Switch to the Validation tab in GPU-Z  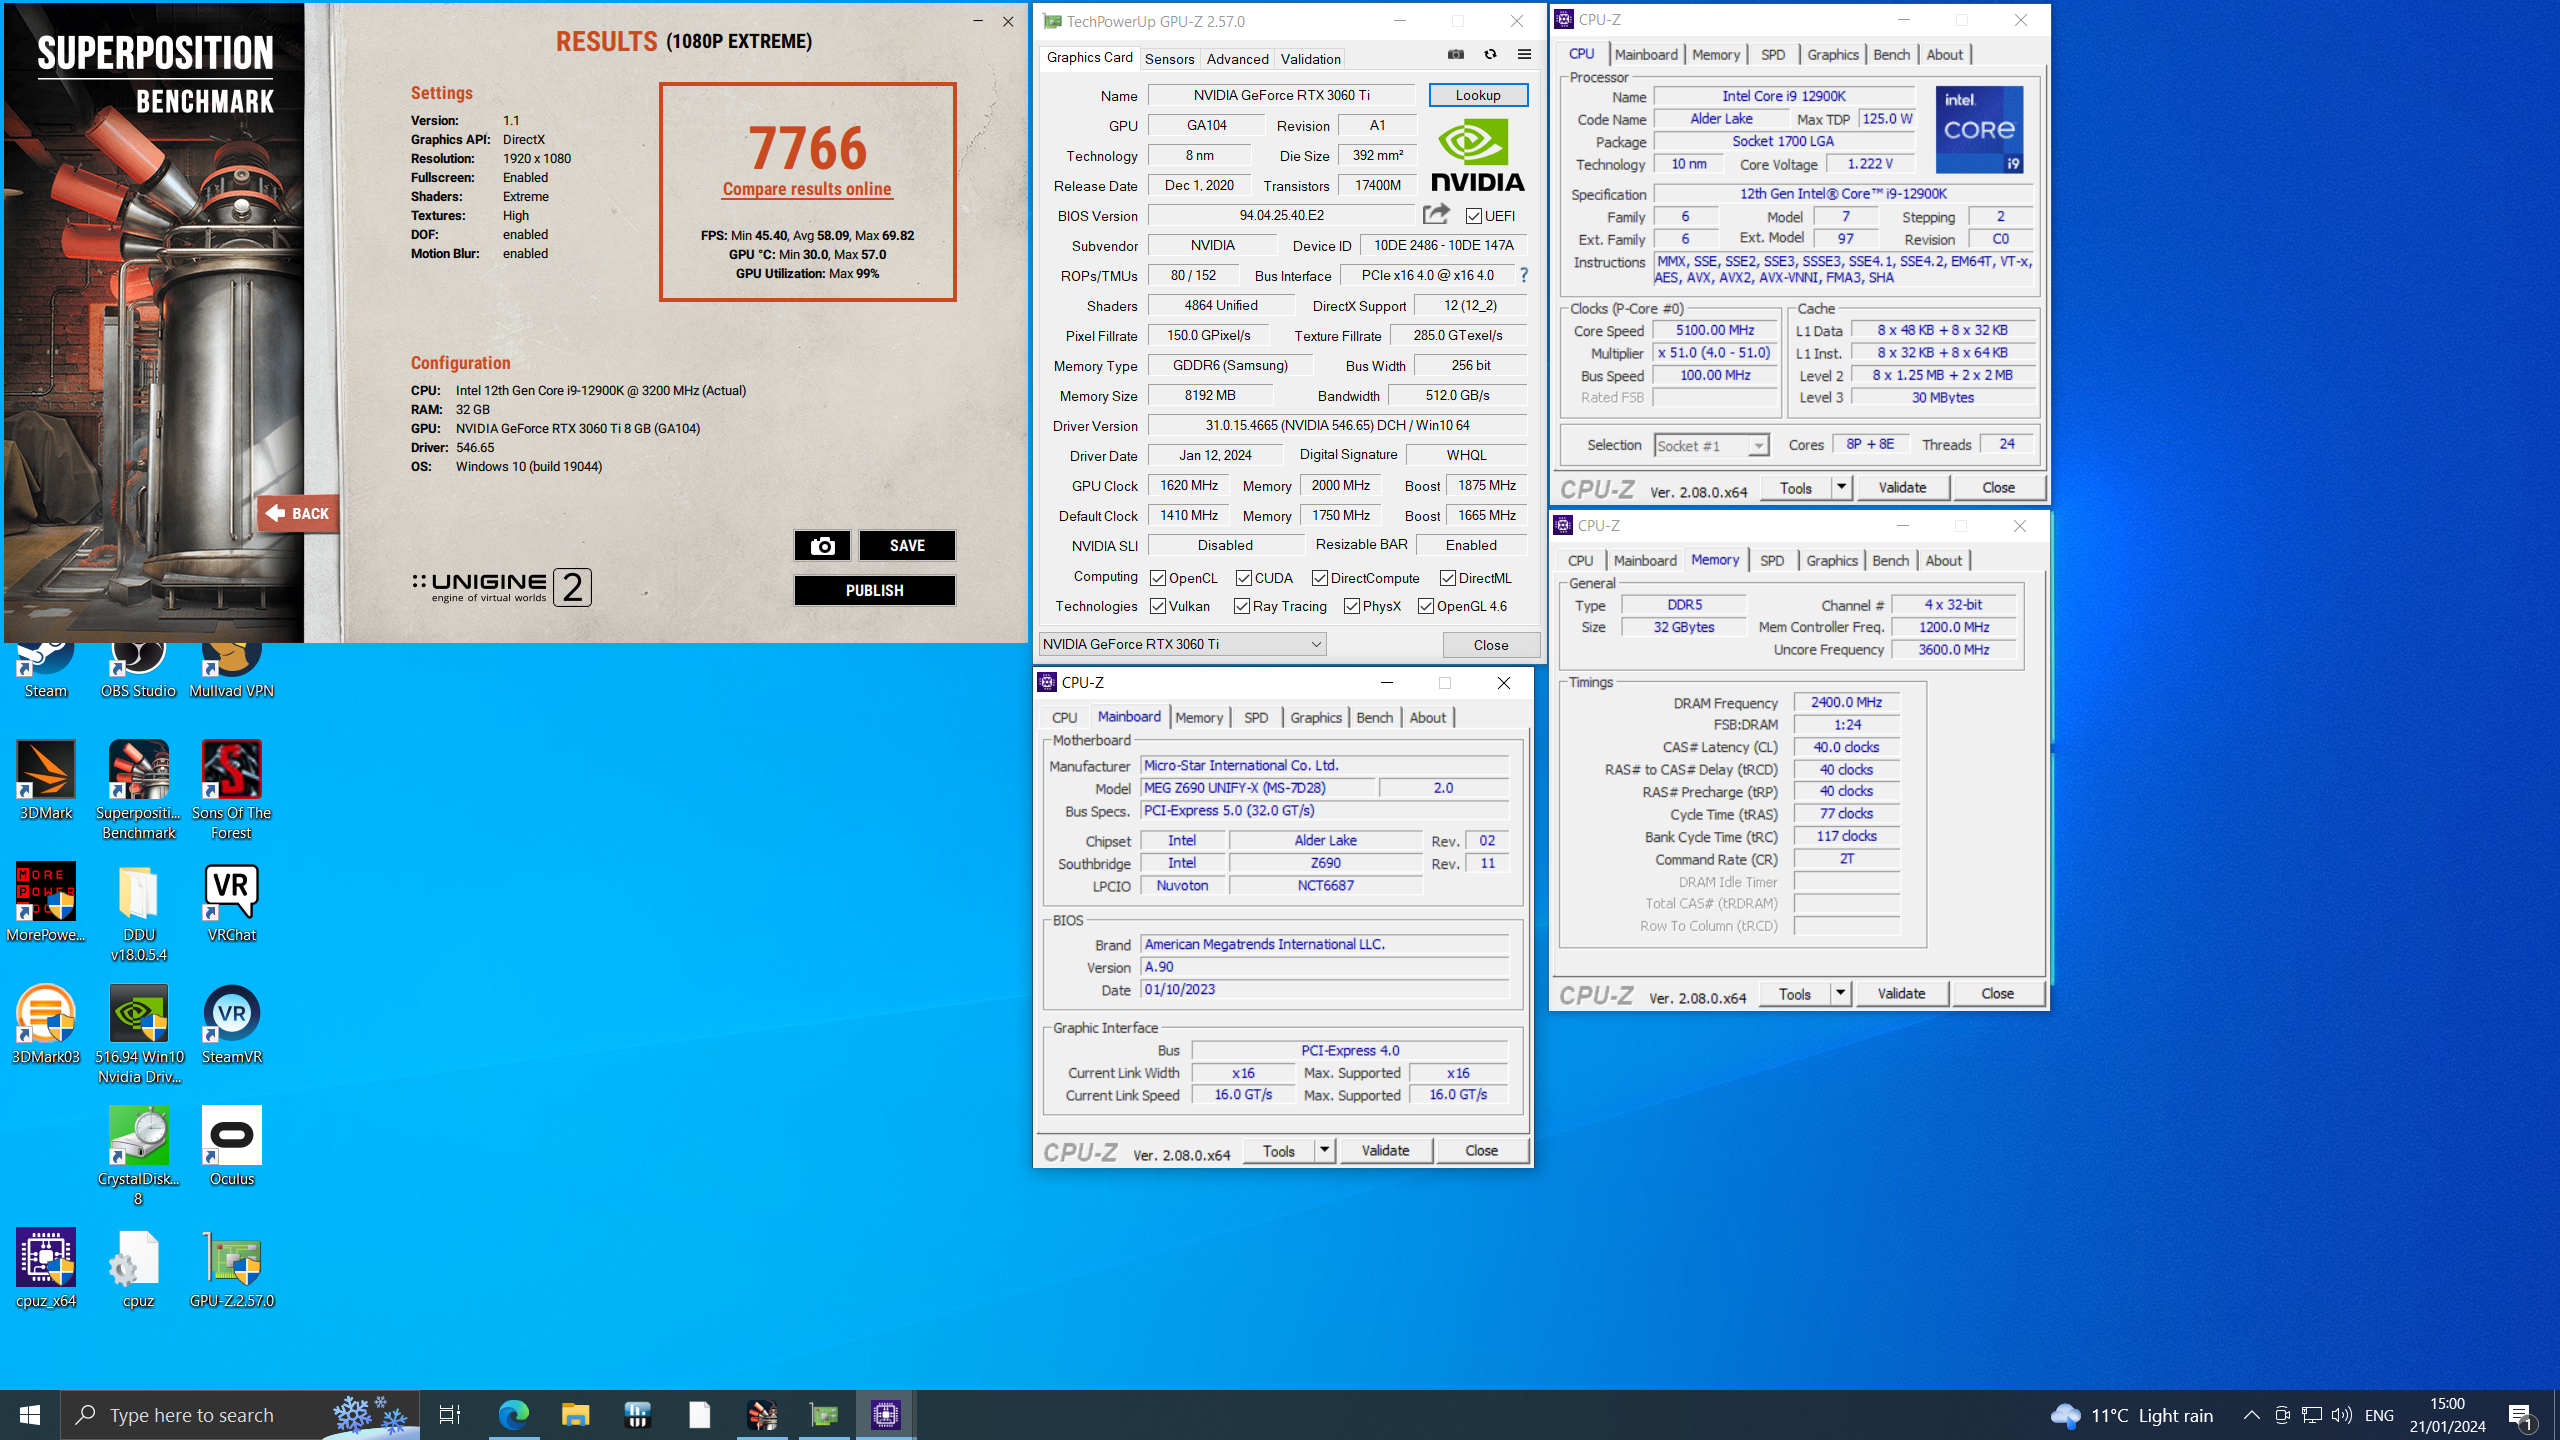click(x=1310, y=59)
